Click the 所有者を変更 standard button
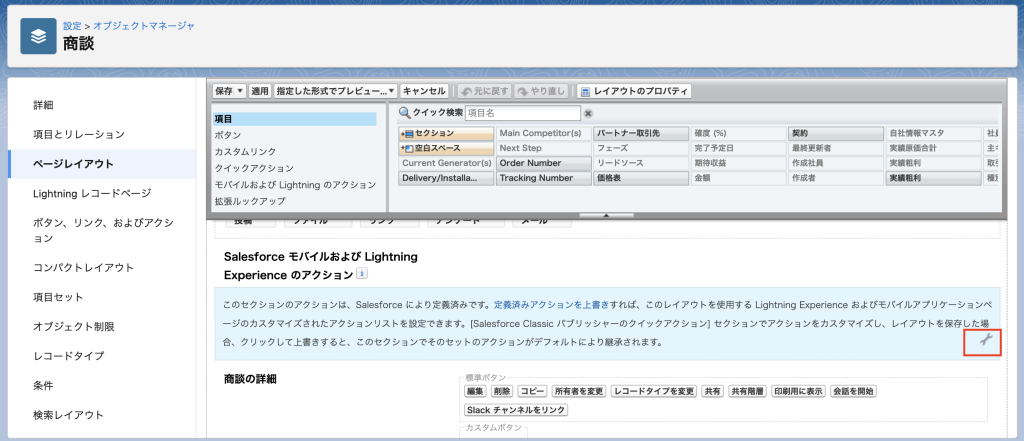 point(579,391)
